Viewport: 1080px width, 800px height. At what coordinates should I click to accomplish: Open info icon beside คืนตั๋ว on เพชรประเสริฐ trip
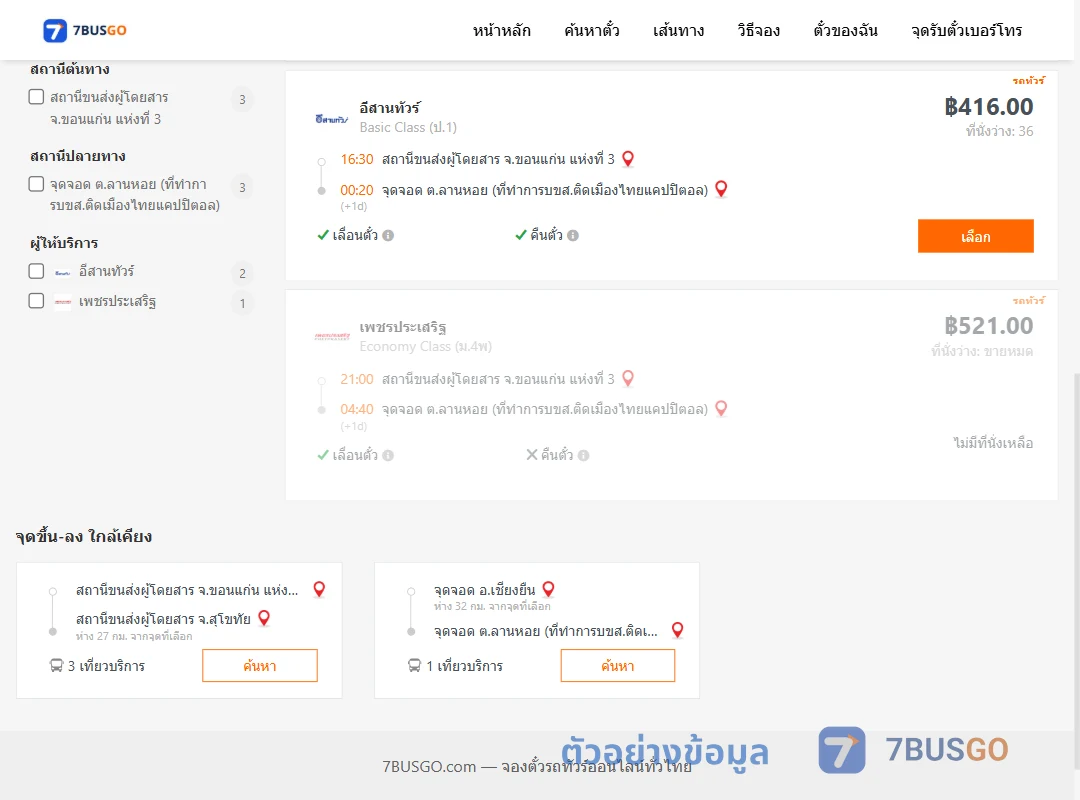(x=583, y=455)
